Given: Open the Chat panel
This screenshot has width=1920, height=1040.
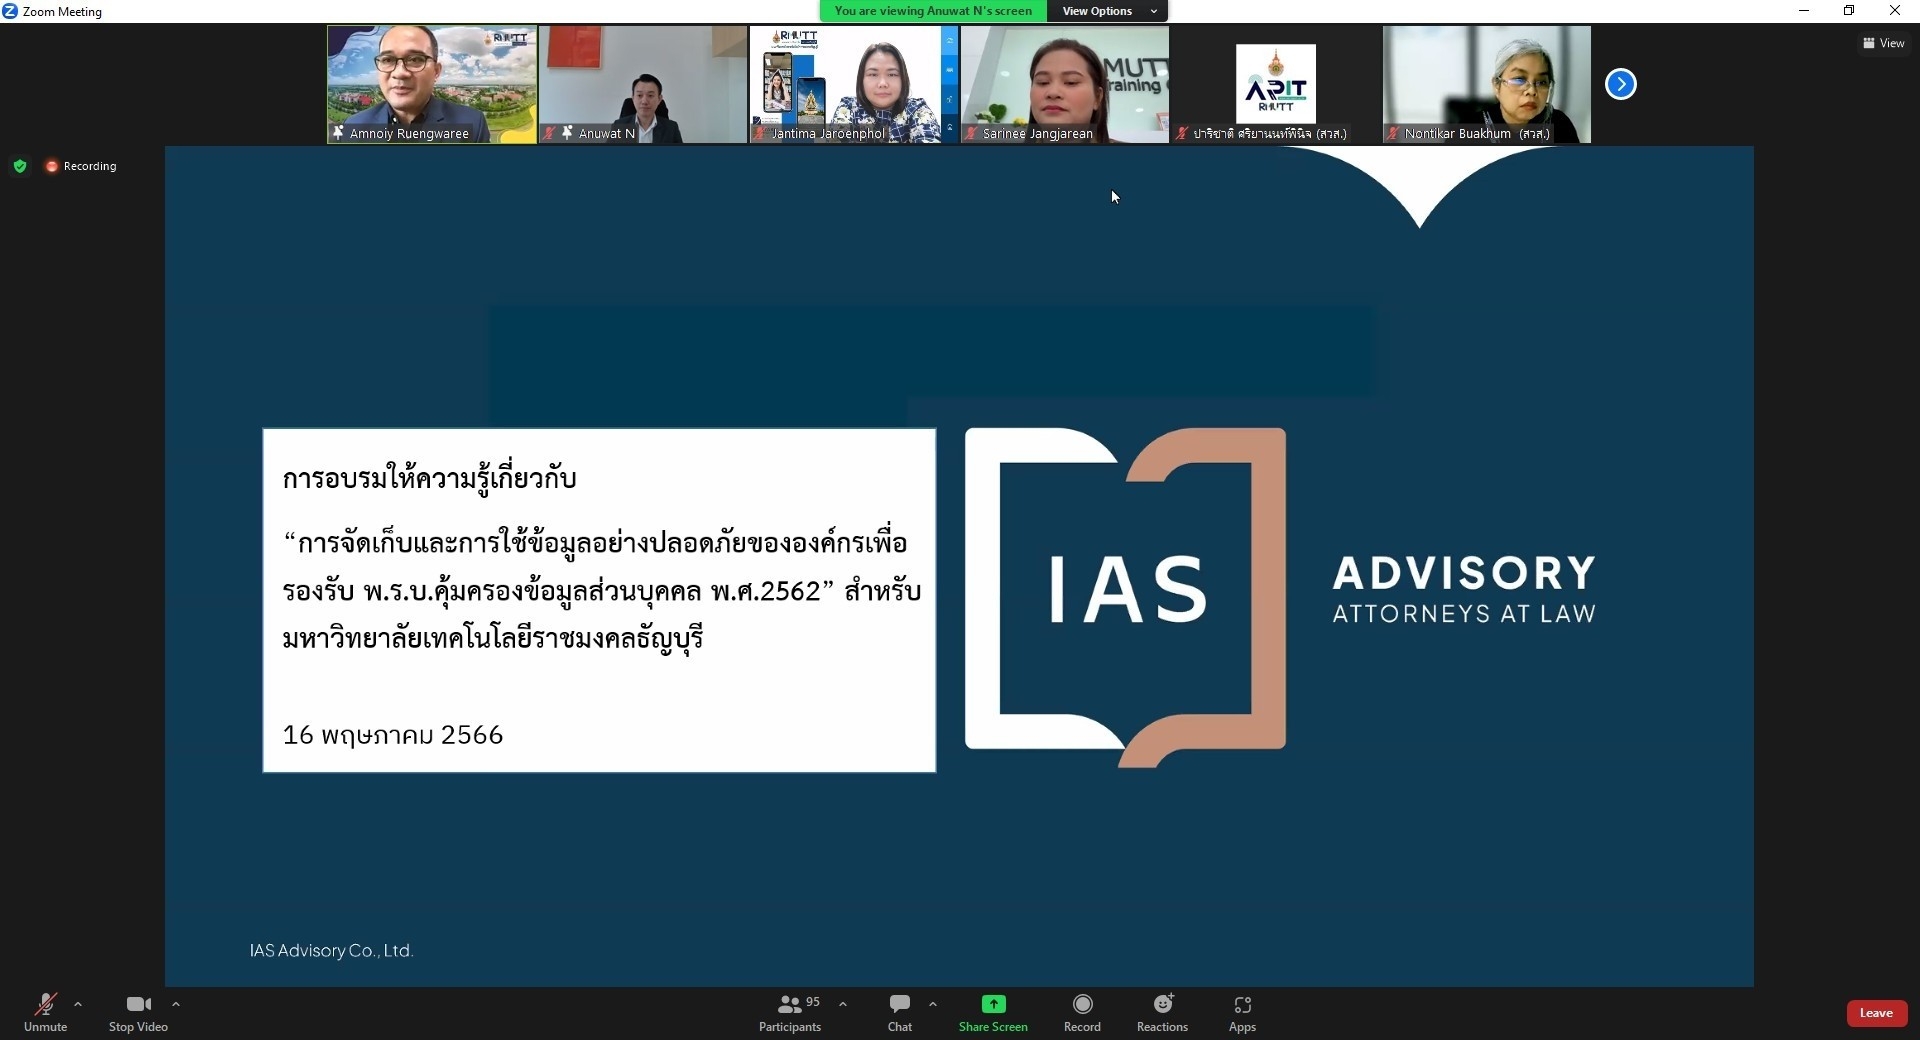Looking at the screenshot, I should [900, 1012].
